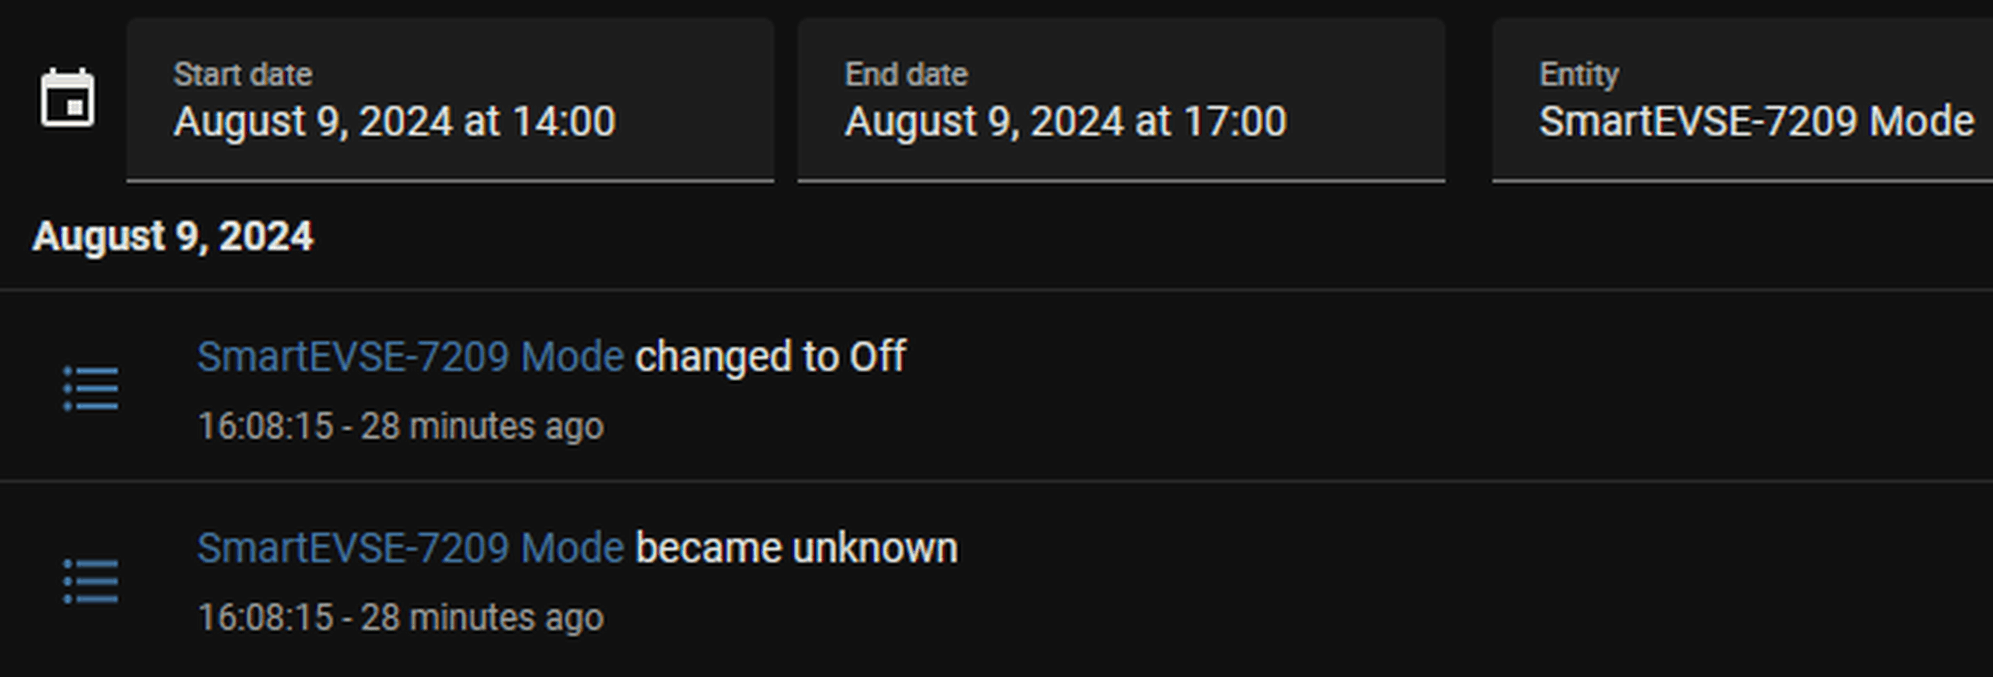Click the August 9, 2024 at 17:00 value
1993x677 pixels.
(1065, 122)
